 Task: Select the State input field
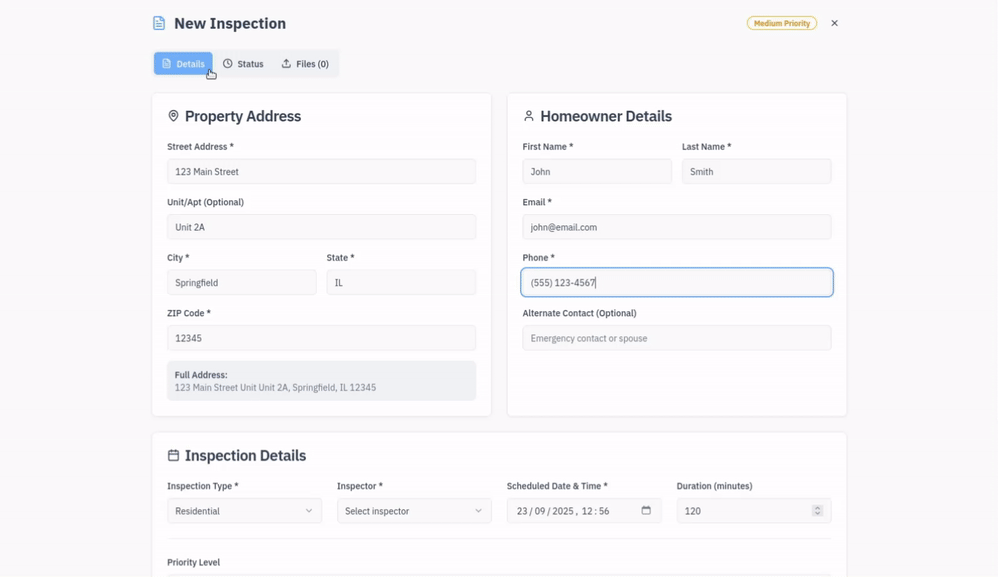pos(401,282)
